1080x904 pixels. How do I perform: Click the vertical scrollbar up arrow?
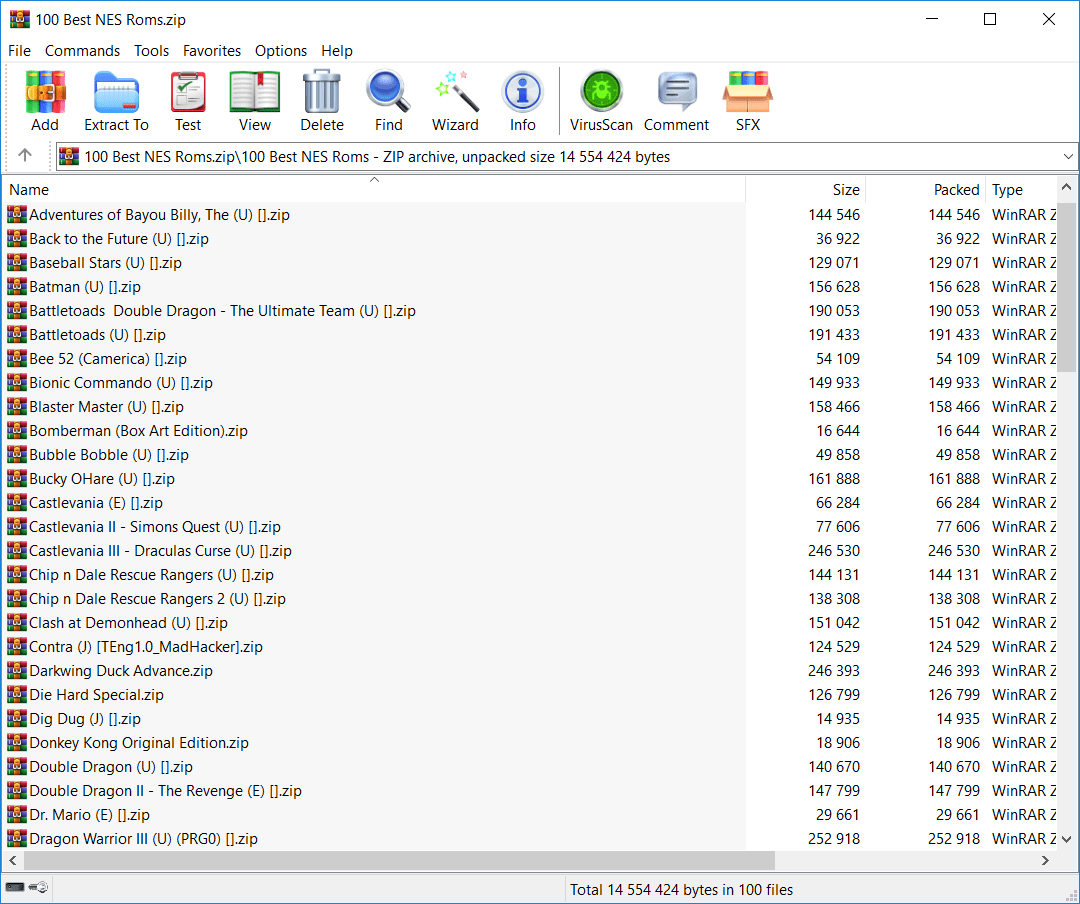tap(1067, 187)
